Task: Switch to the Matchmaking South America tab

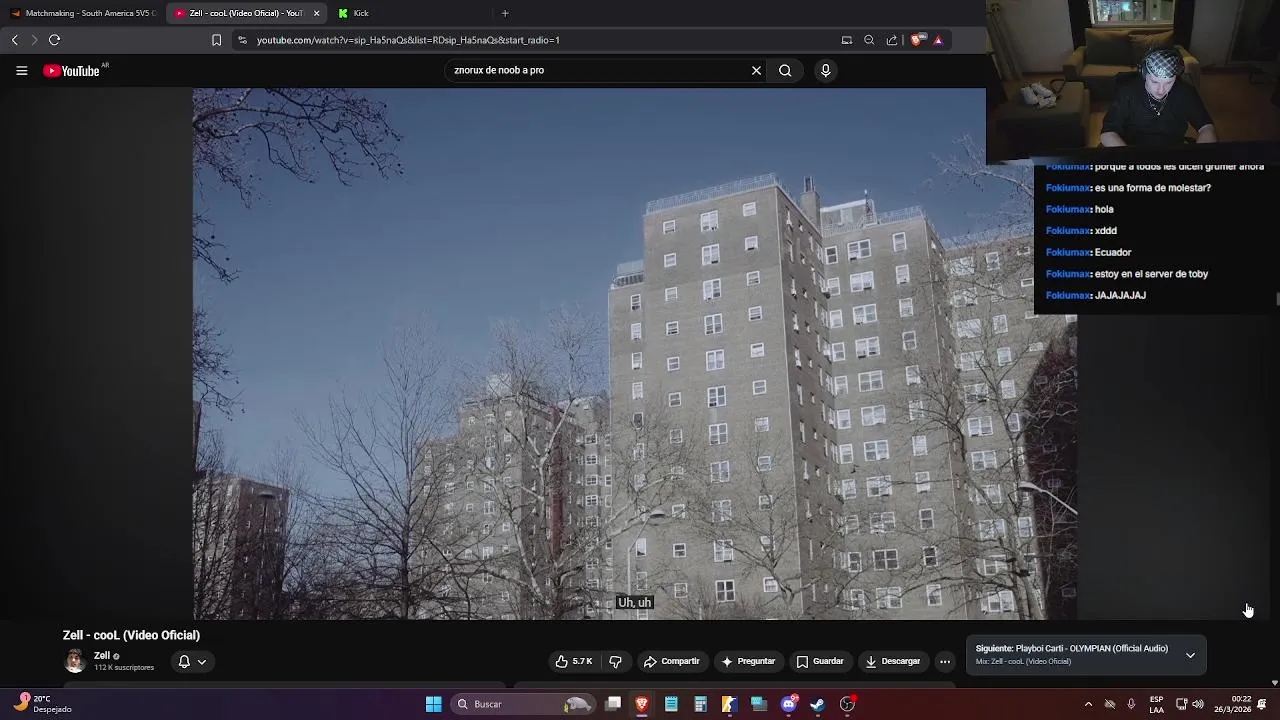Action: [82, 13]
